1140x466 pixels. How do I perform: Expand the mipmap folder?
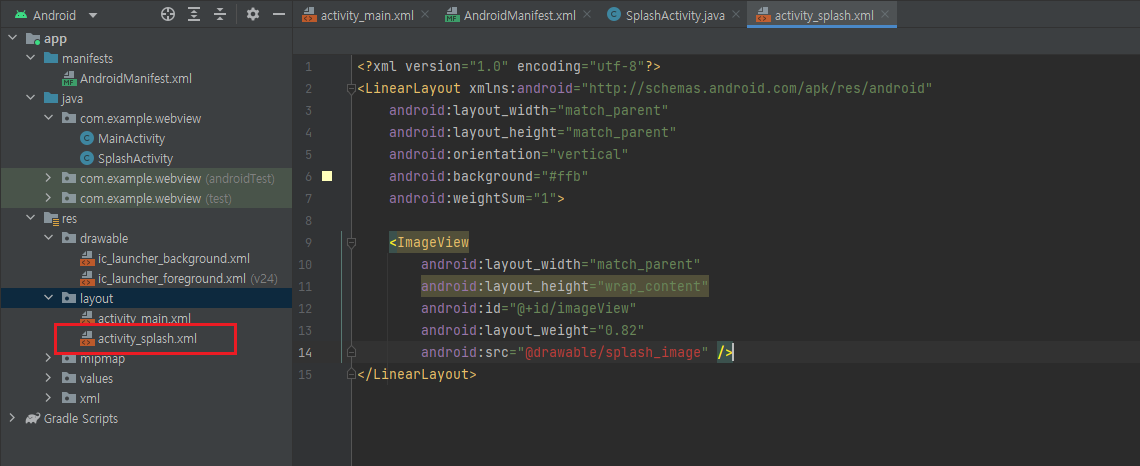click(49, 358)
